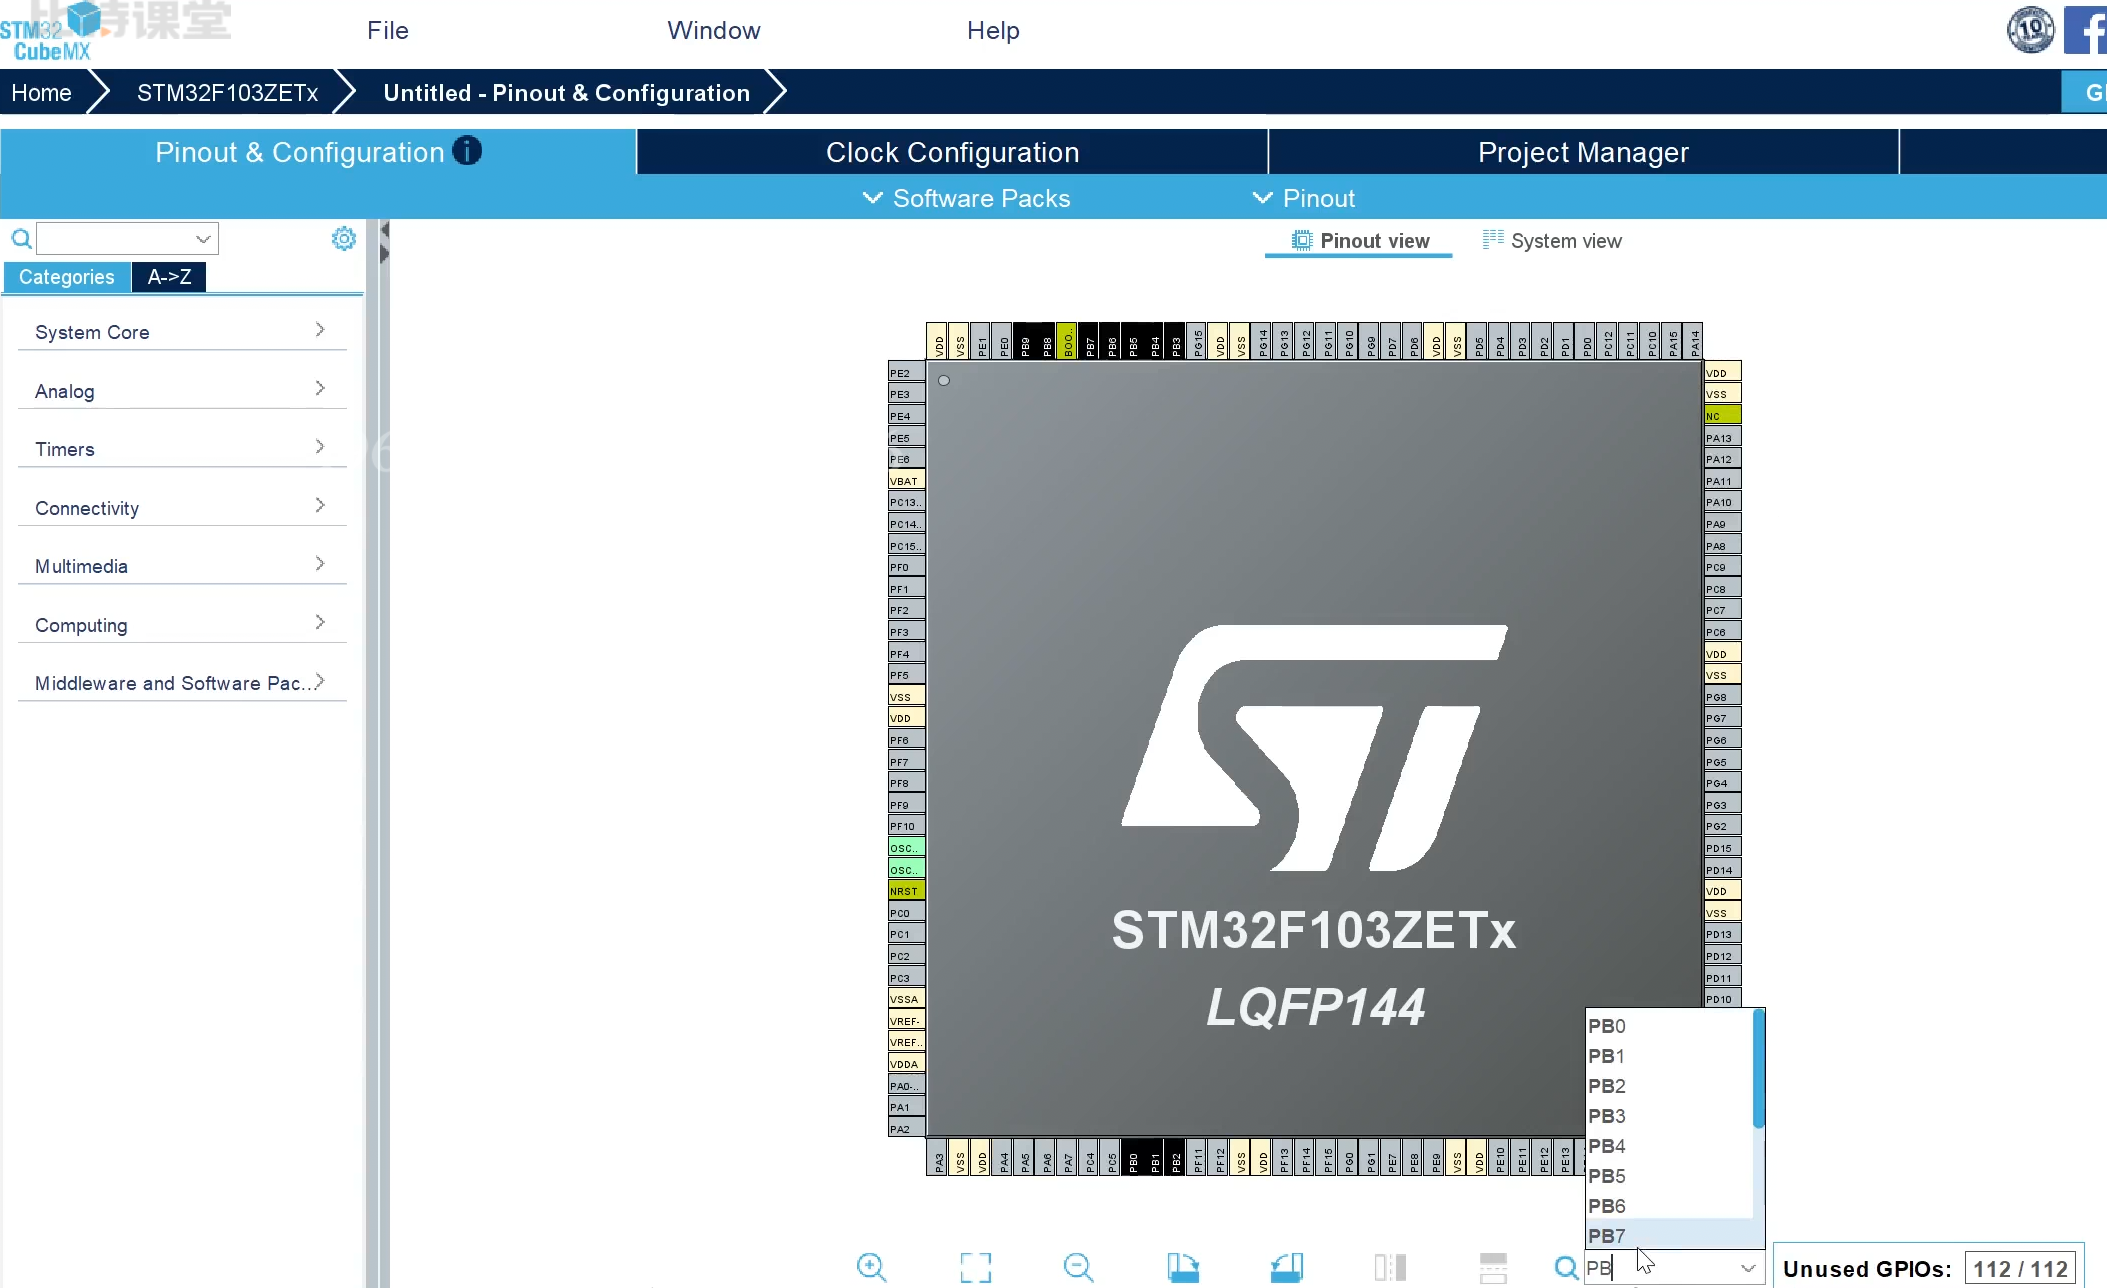Open the peripheral search combo box
Screen dimensions: 2107x1288
coord(127,239)
